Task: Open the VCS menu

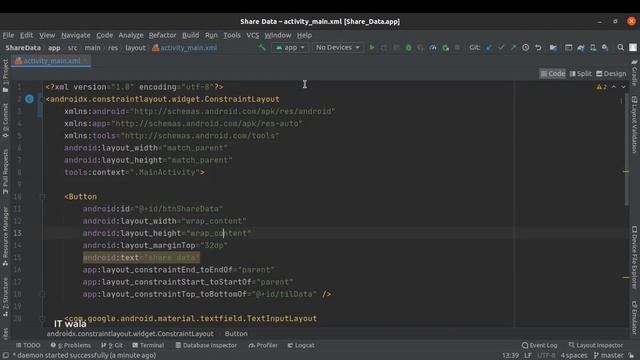Action: tap(252, 35)
